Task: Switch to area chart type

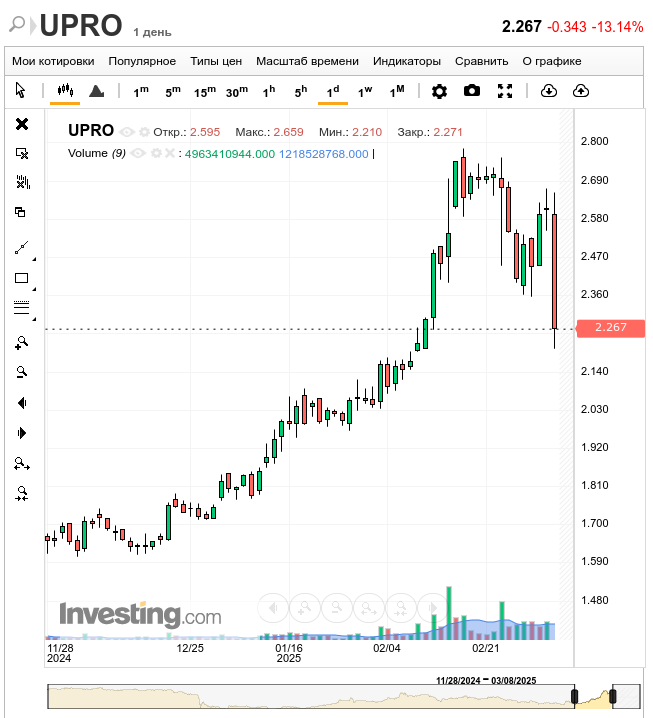Action: coord(97,91)
